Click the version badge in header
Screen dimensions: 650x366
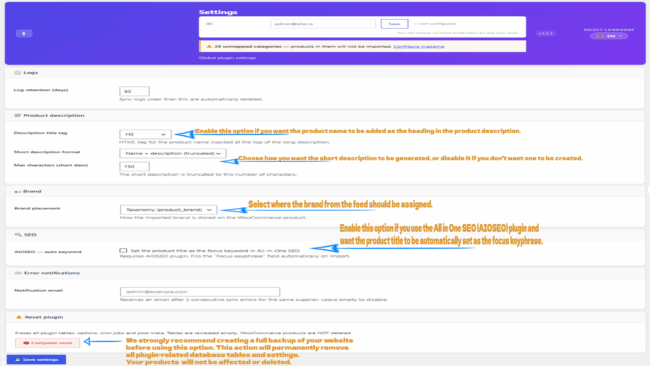(546, 33)
